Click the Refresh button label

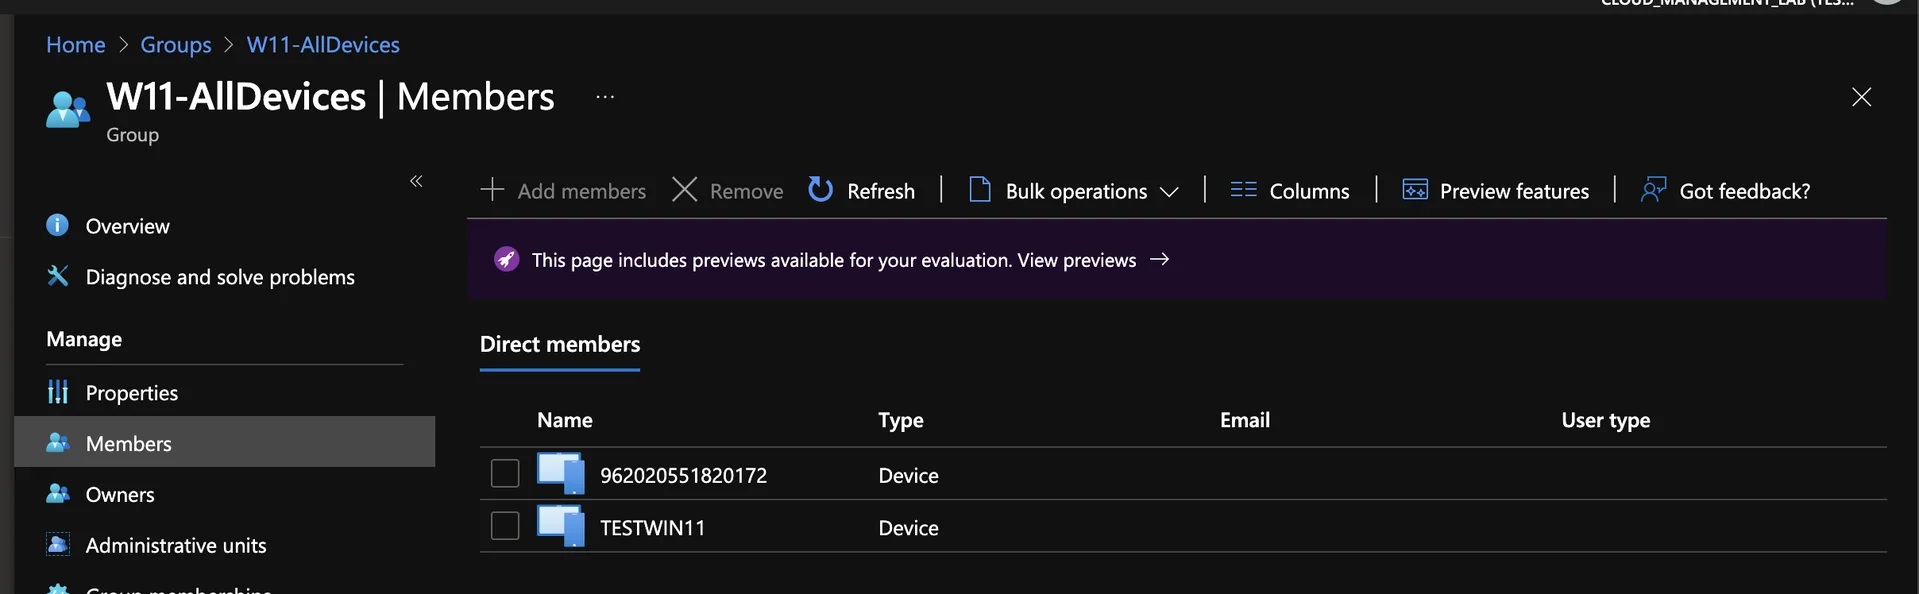point(881,191)
